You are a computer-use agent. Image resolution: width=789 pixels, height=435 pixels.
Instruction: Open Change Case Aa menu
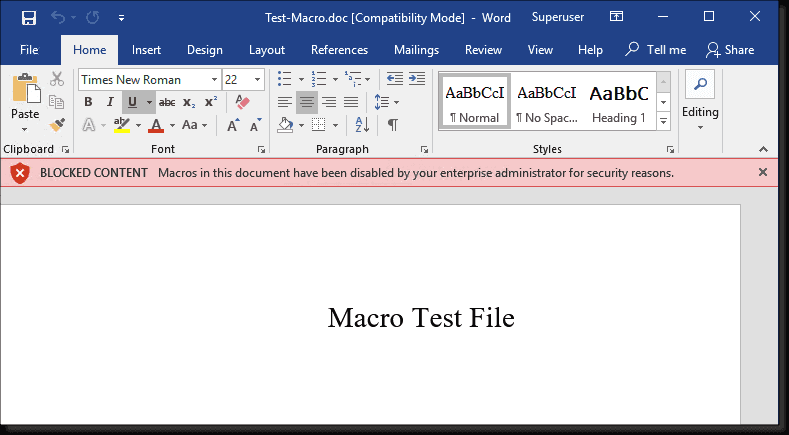point(194,125)
